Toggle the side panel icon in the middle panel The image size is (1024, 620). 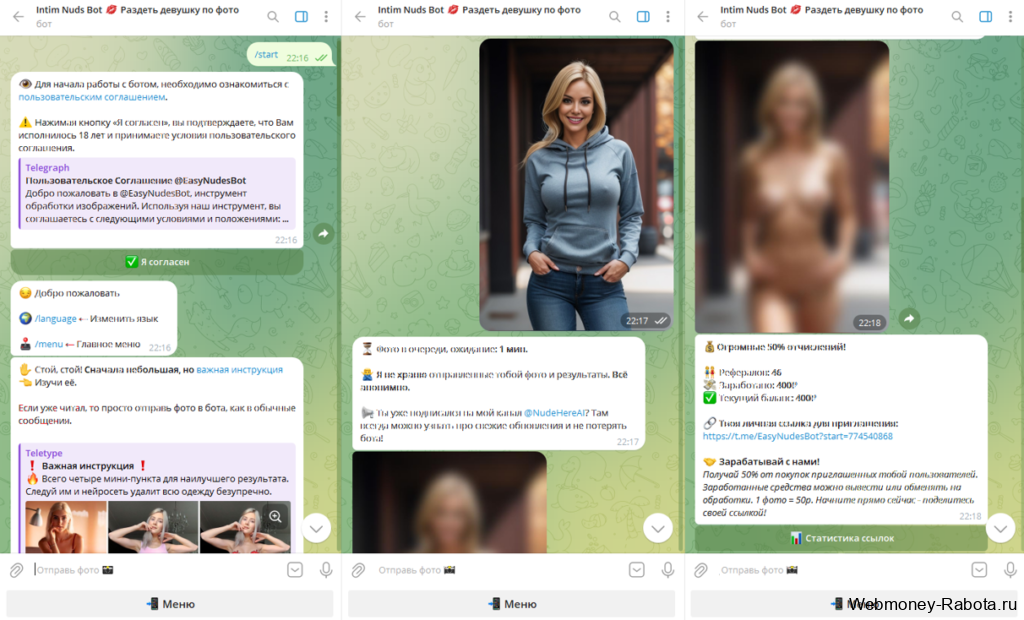tap(643, 16)
